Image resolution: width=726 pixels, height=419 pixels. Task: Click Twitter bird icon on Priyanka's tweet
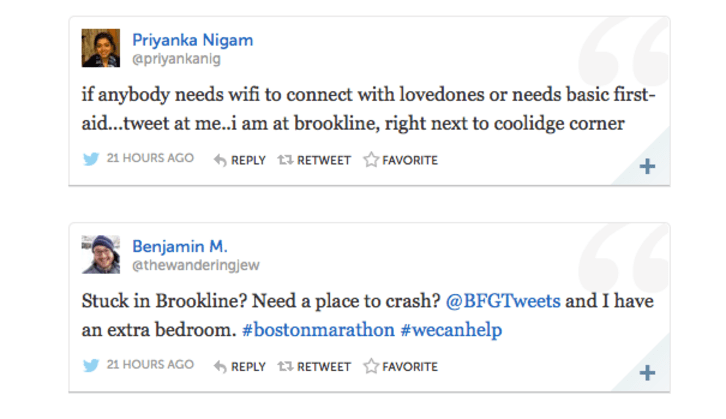click(x=91, y=159)
